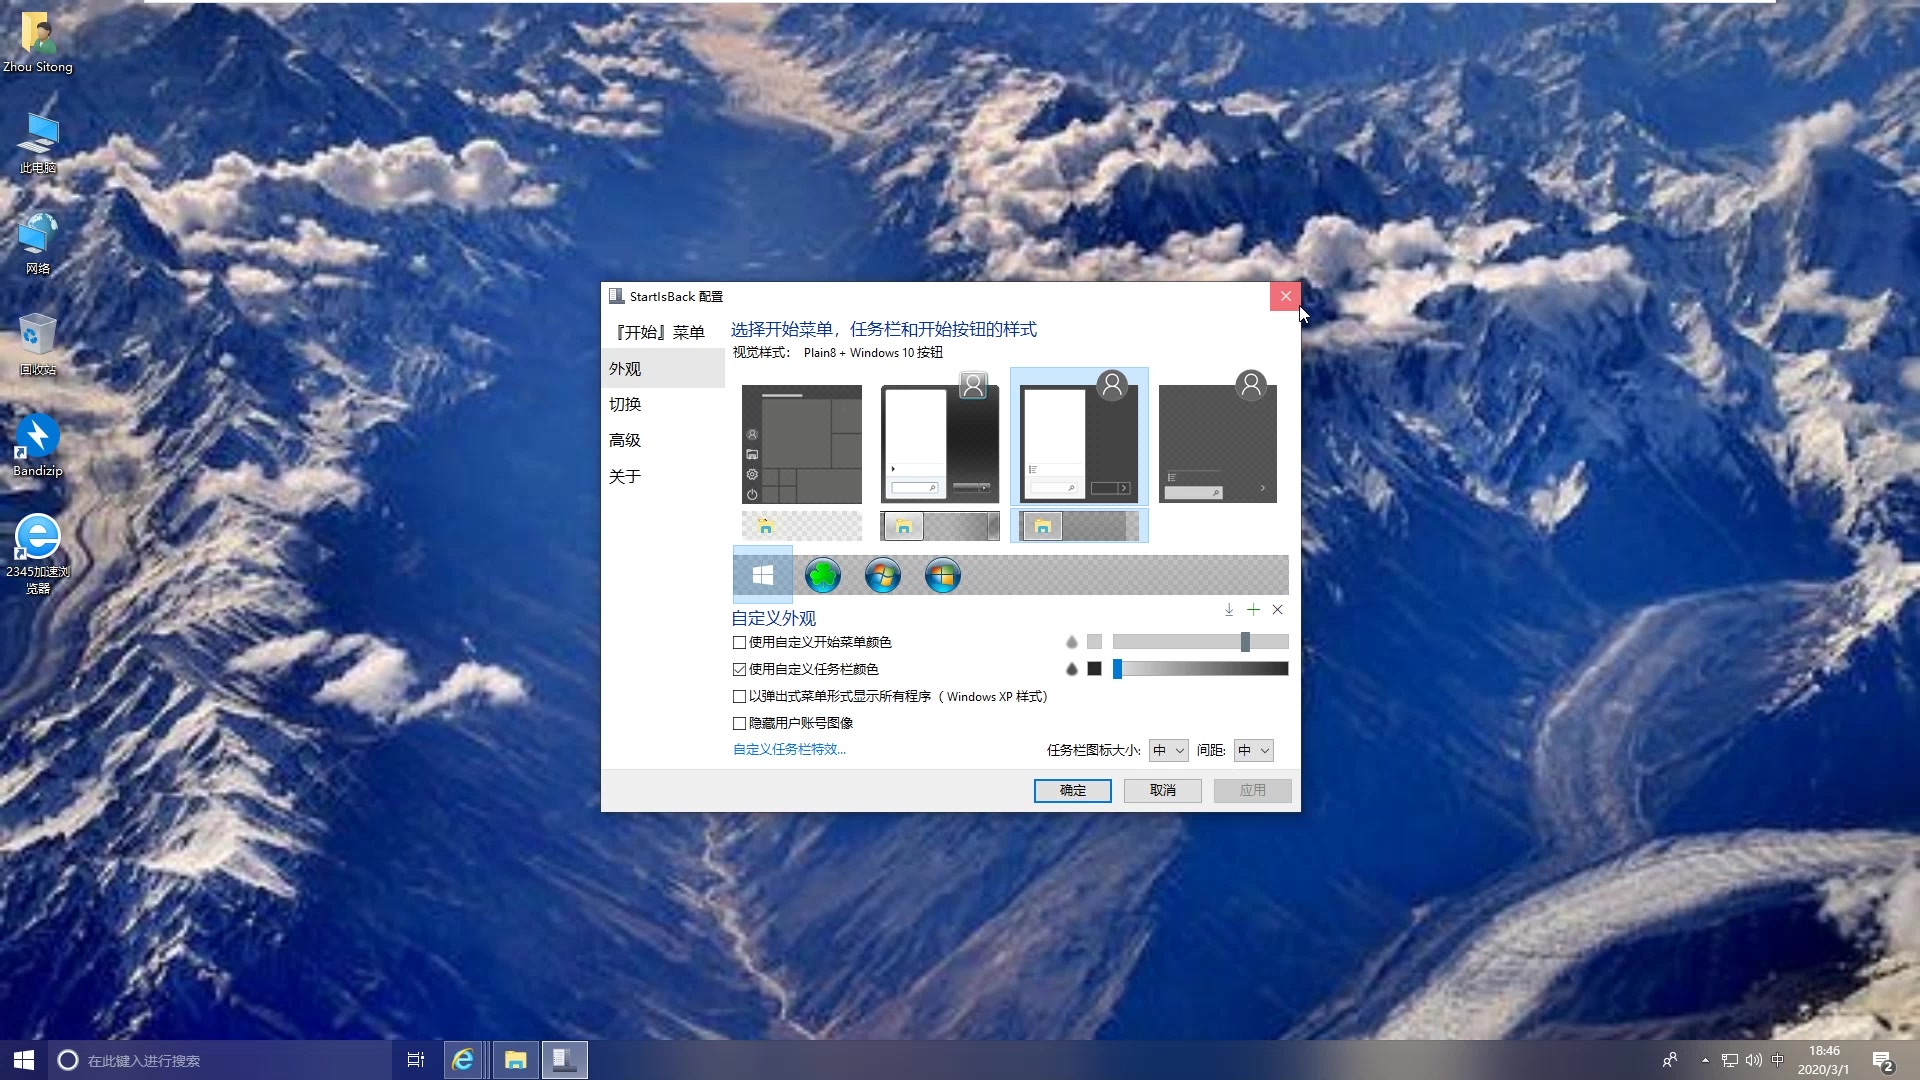Click the 取消 button
Viewport: 1920px width, 1080px height.
point(1162,790)
